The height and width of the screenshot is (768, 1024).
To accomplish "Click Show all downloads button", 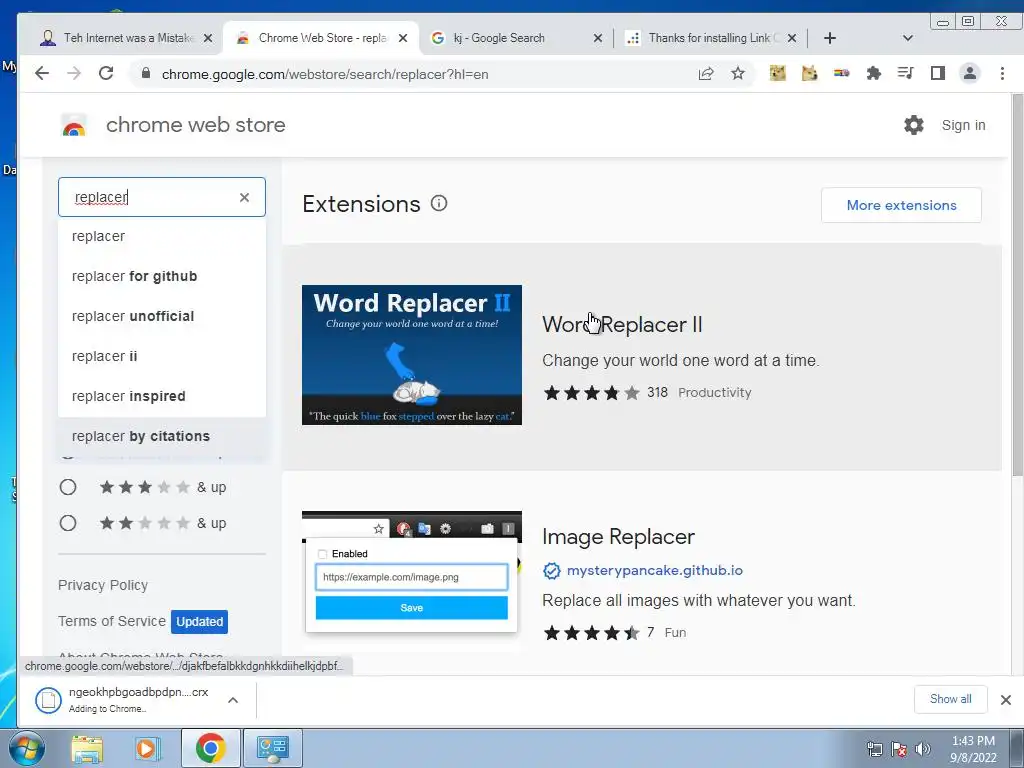I will pyautogui.click(x=950, y=699).
